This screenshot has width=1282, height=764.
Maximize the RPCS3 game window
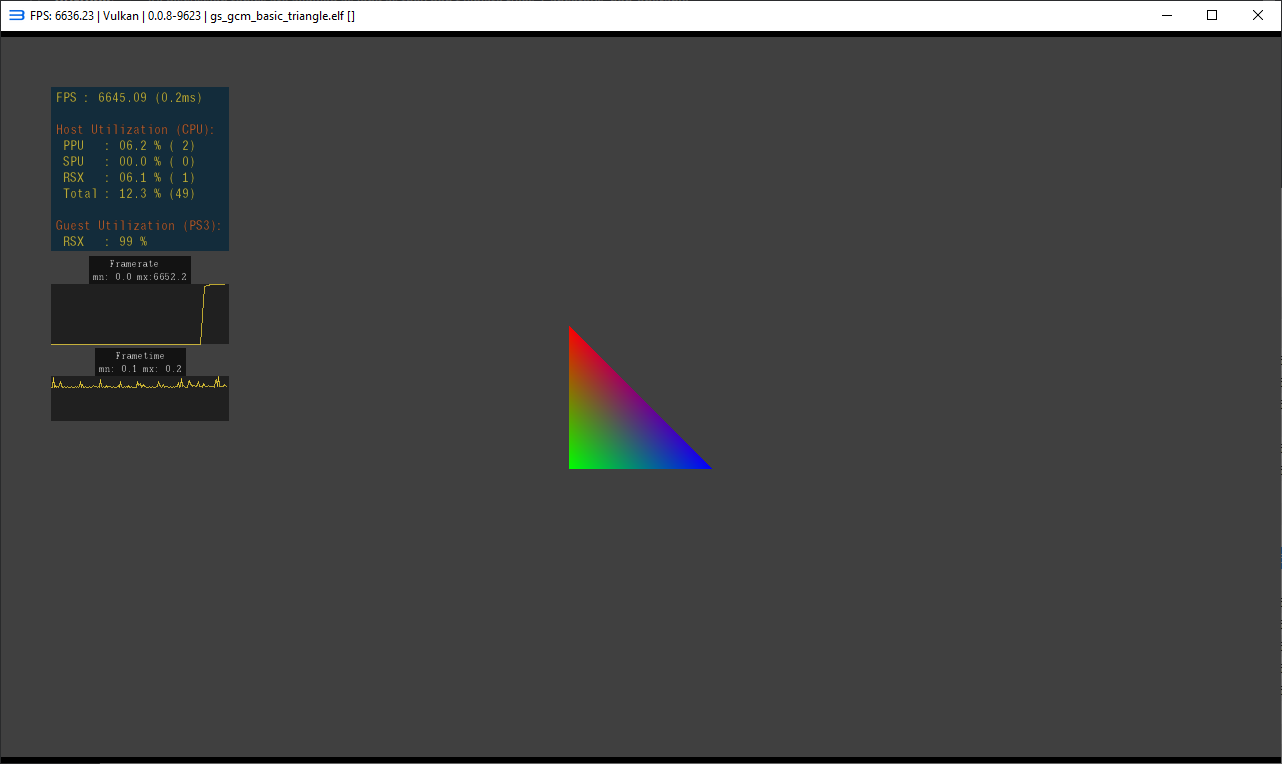[1212, 15]
